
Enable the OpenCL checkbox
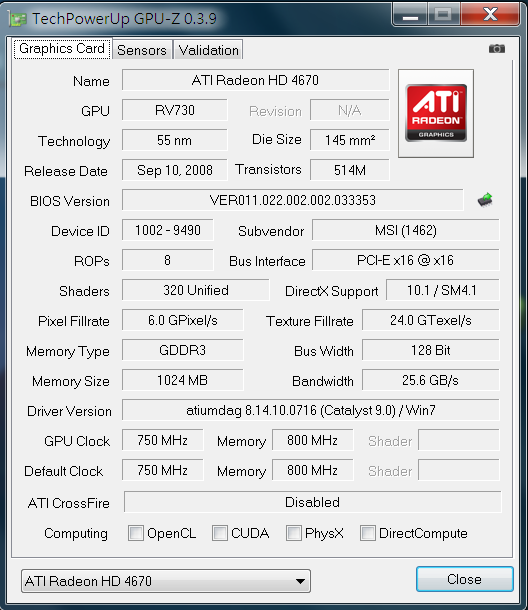tap(136, 533)
